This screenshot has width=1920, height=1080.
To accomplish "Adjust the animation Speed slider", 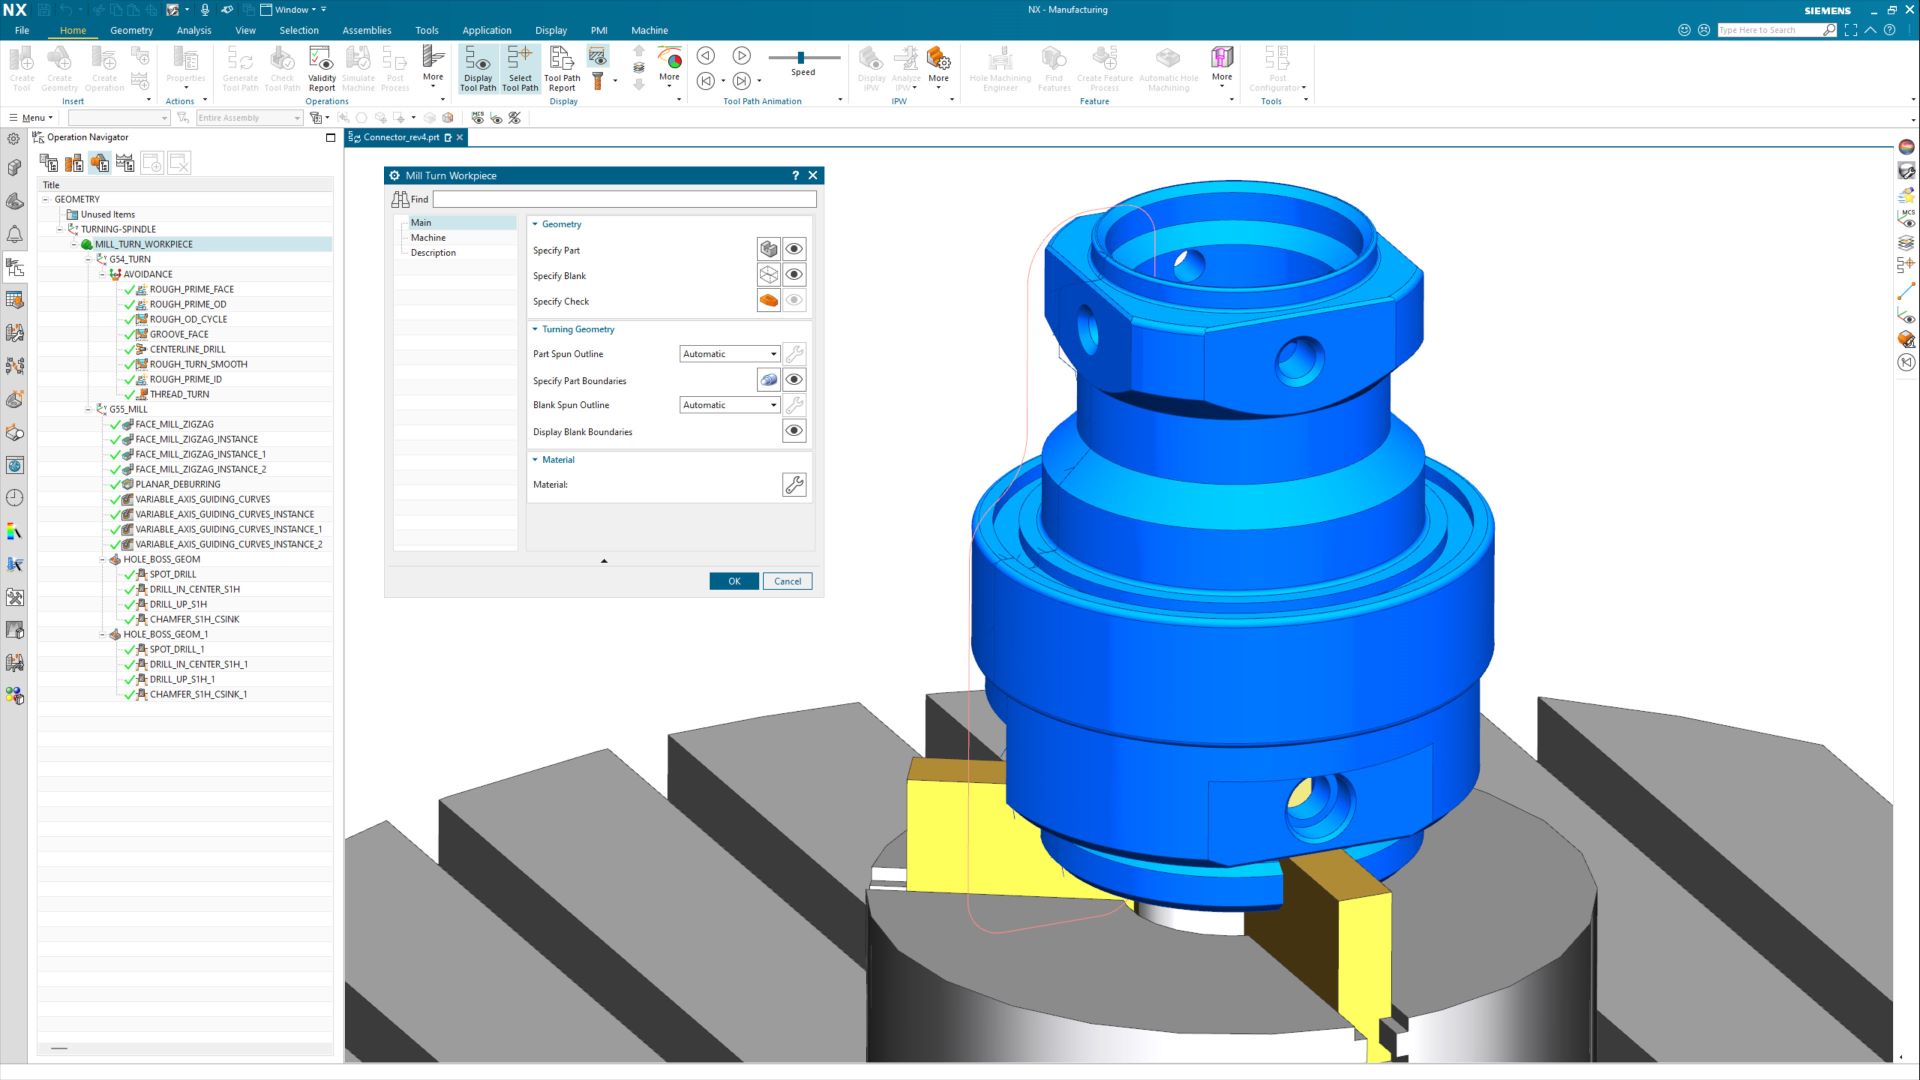I will (x=802, y=58).
